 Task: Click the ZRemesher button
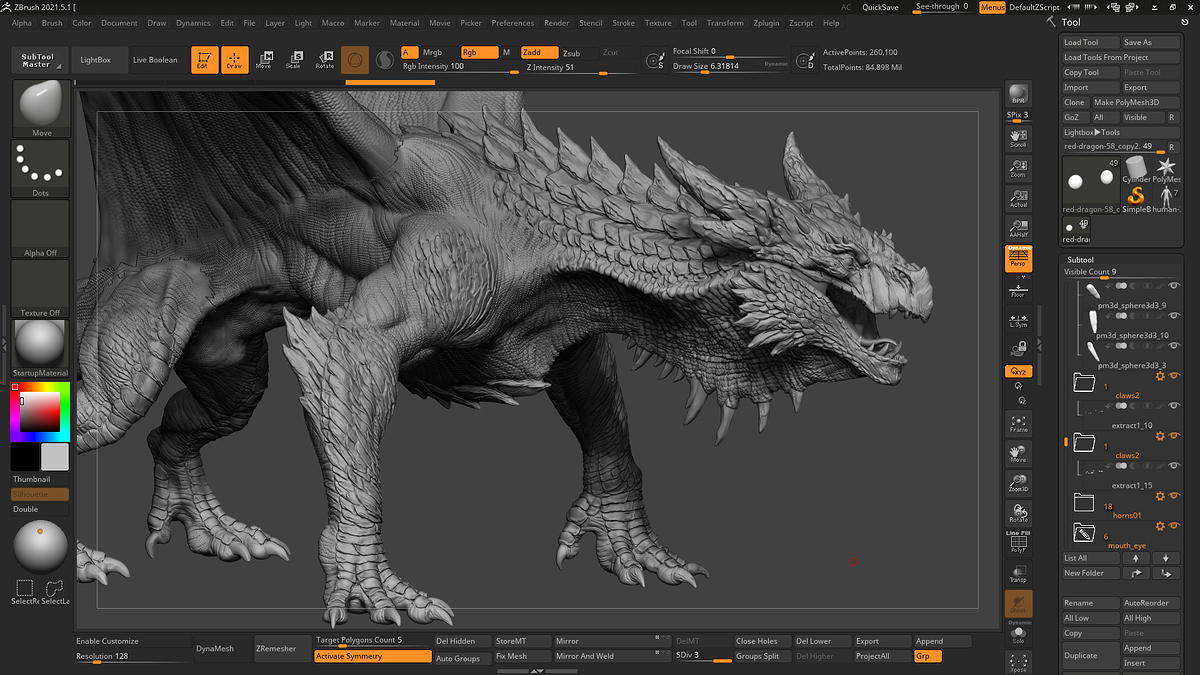point(281,648)
